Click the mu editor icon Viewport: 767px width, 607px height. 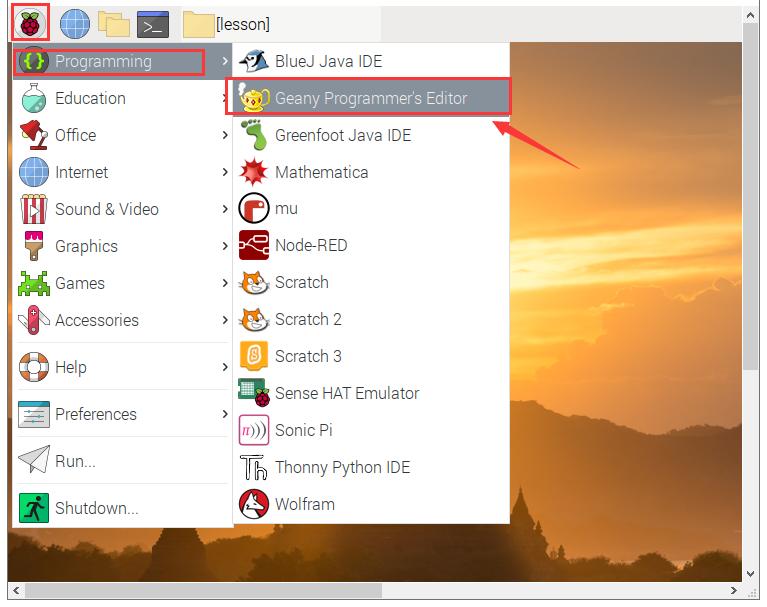[254, 208]
